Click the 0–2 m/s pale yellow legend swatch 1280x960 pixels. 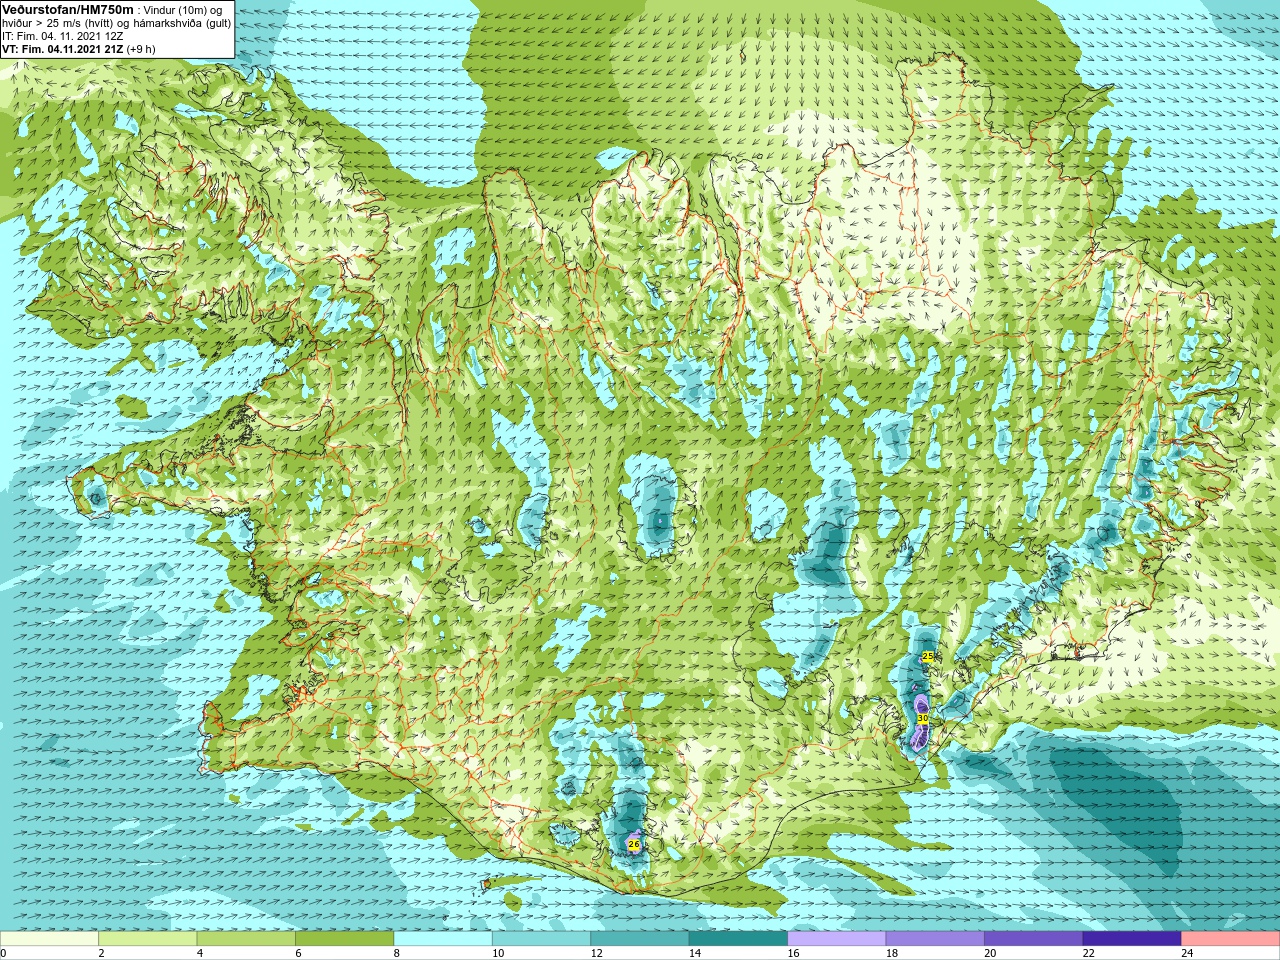[x=49, y=938]
